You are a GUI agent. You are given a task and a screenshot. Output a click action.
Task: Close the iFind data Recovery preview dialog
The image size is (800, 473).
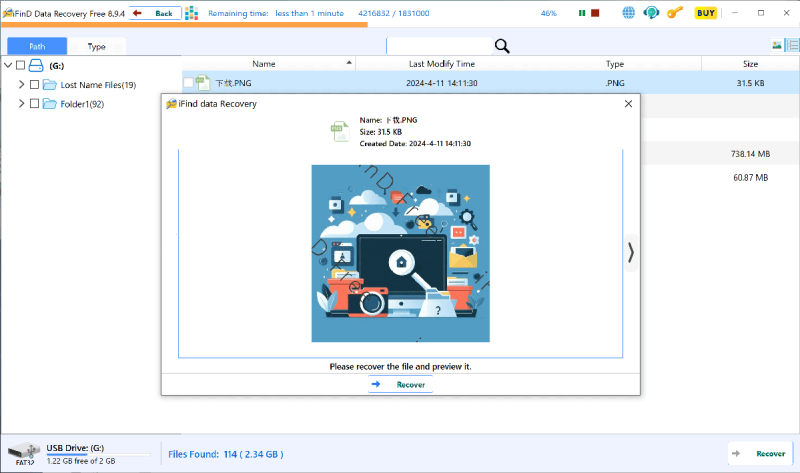tap(629, 104)
